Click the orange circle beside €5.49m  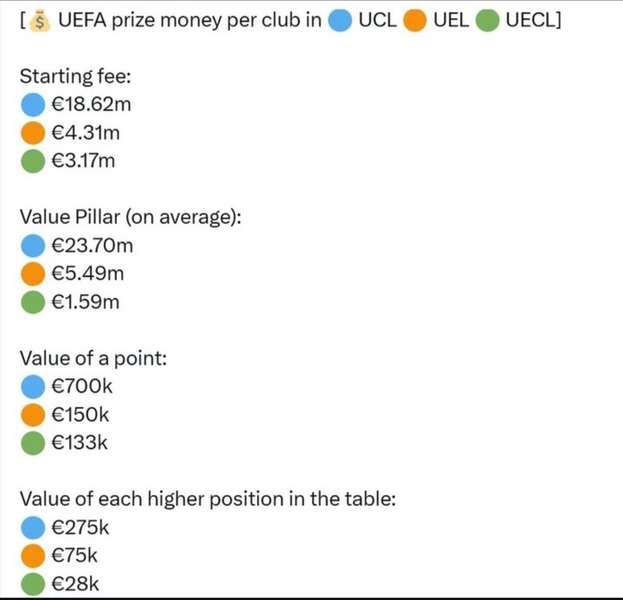click(33, 274)
